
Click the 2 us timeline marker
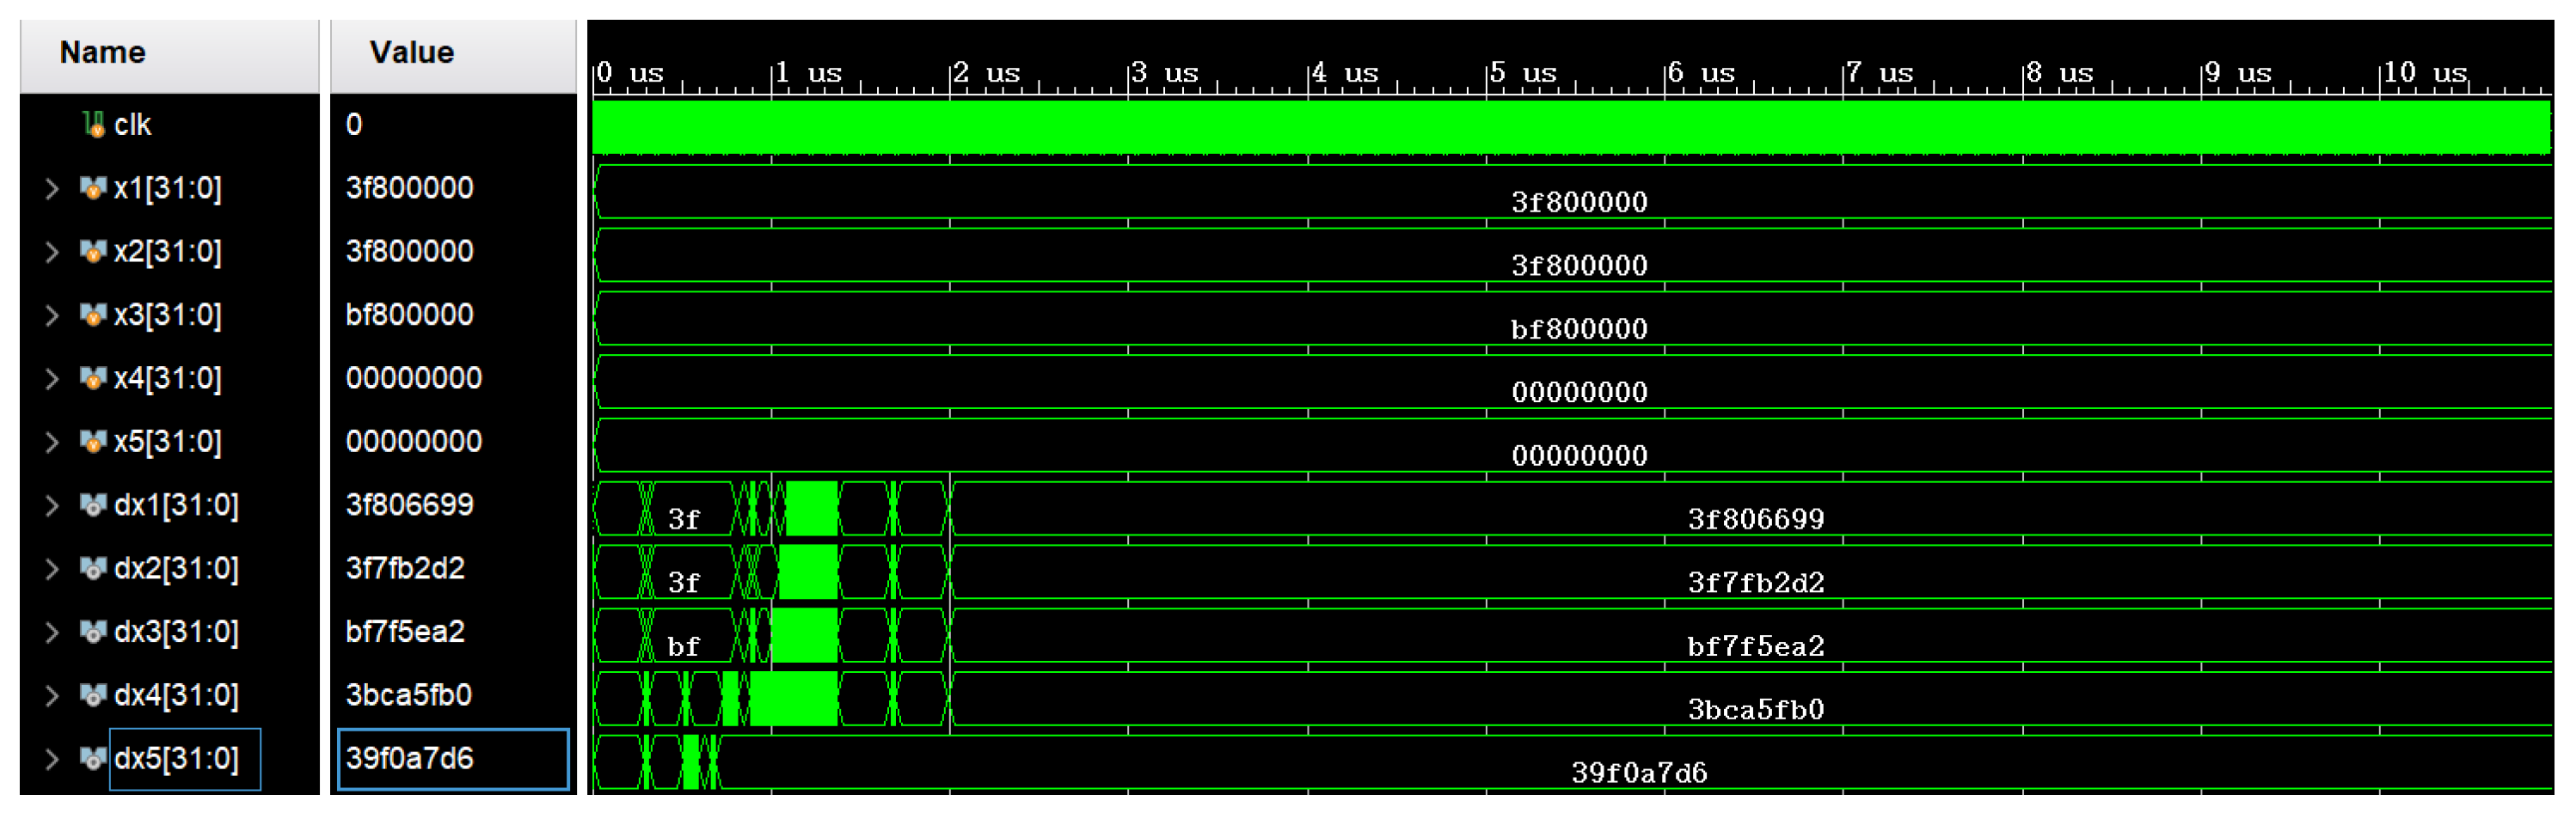tap(986, 73)
